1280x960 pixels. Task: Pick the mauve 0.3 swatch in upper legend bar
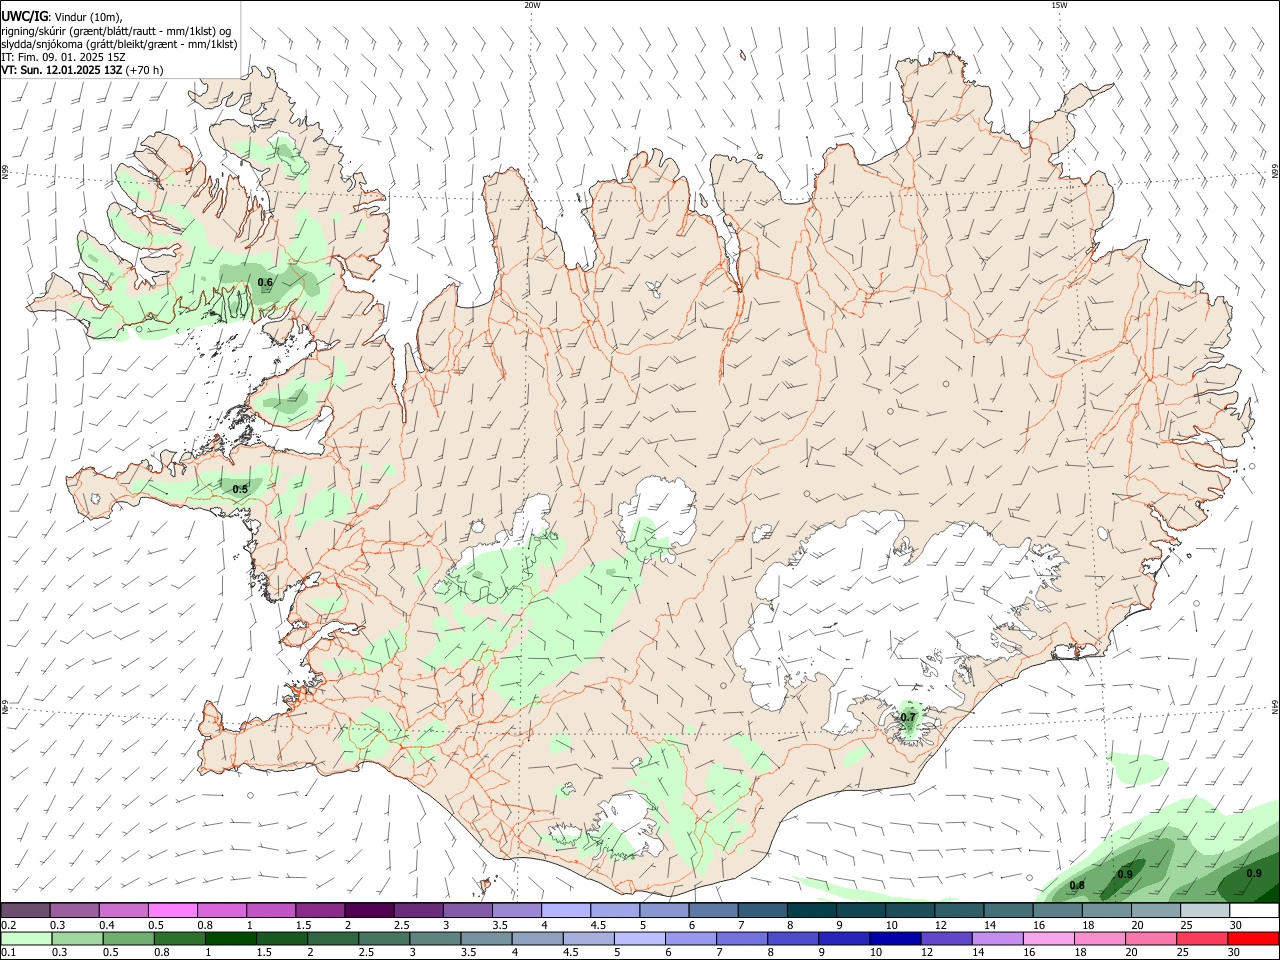(74, 910)
